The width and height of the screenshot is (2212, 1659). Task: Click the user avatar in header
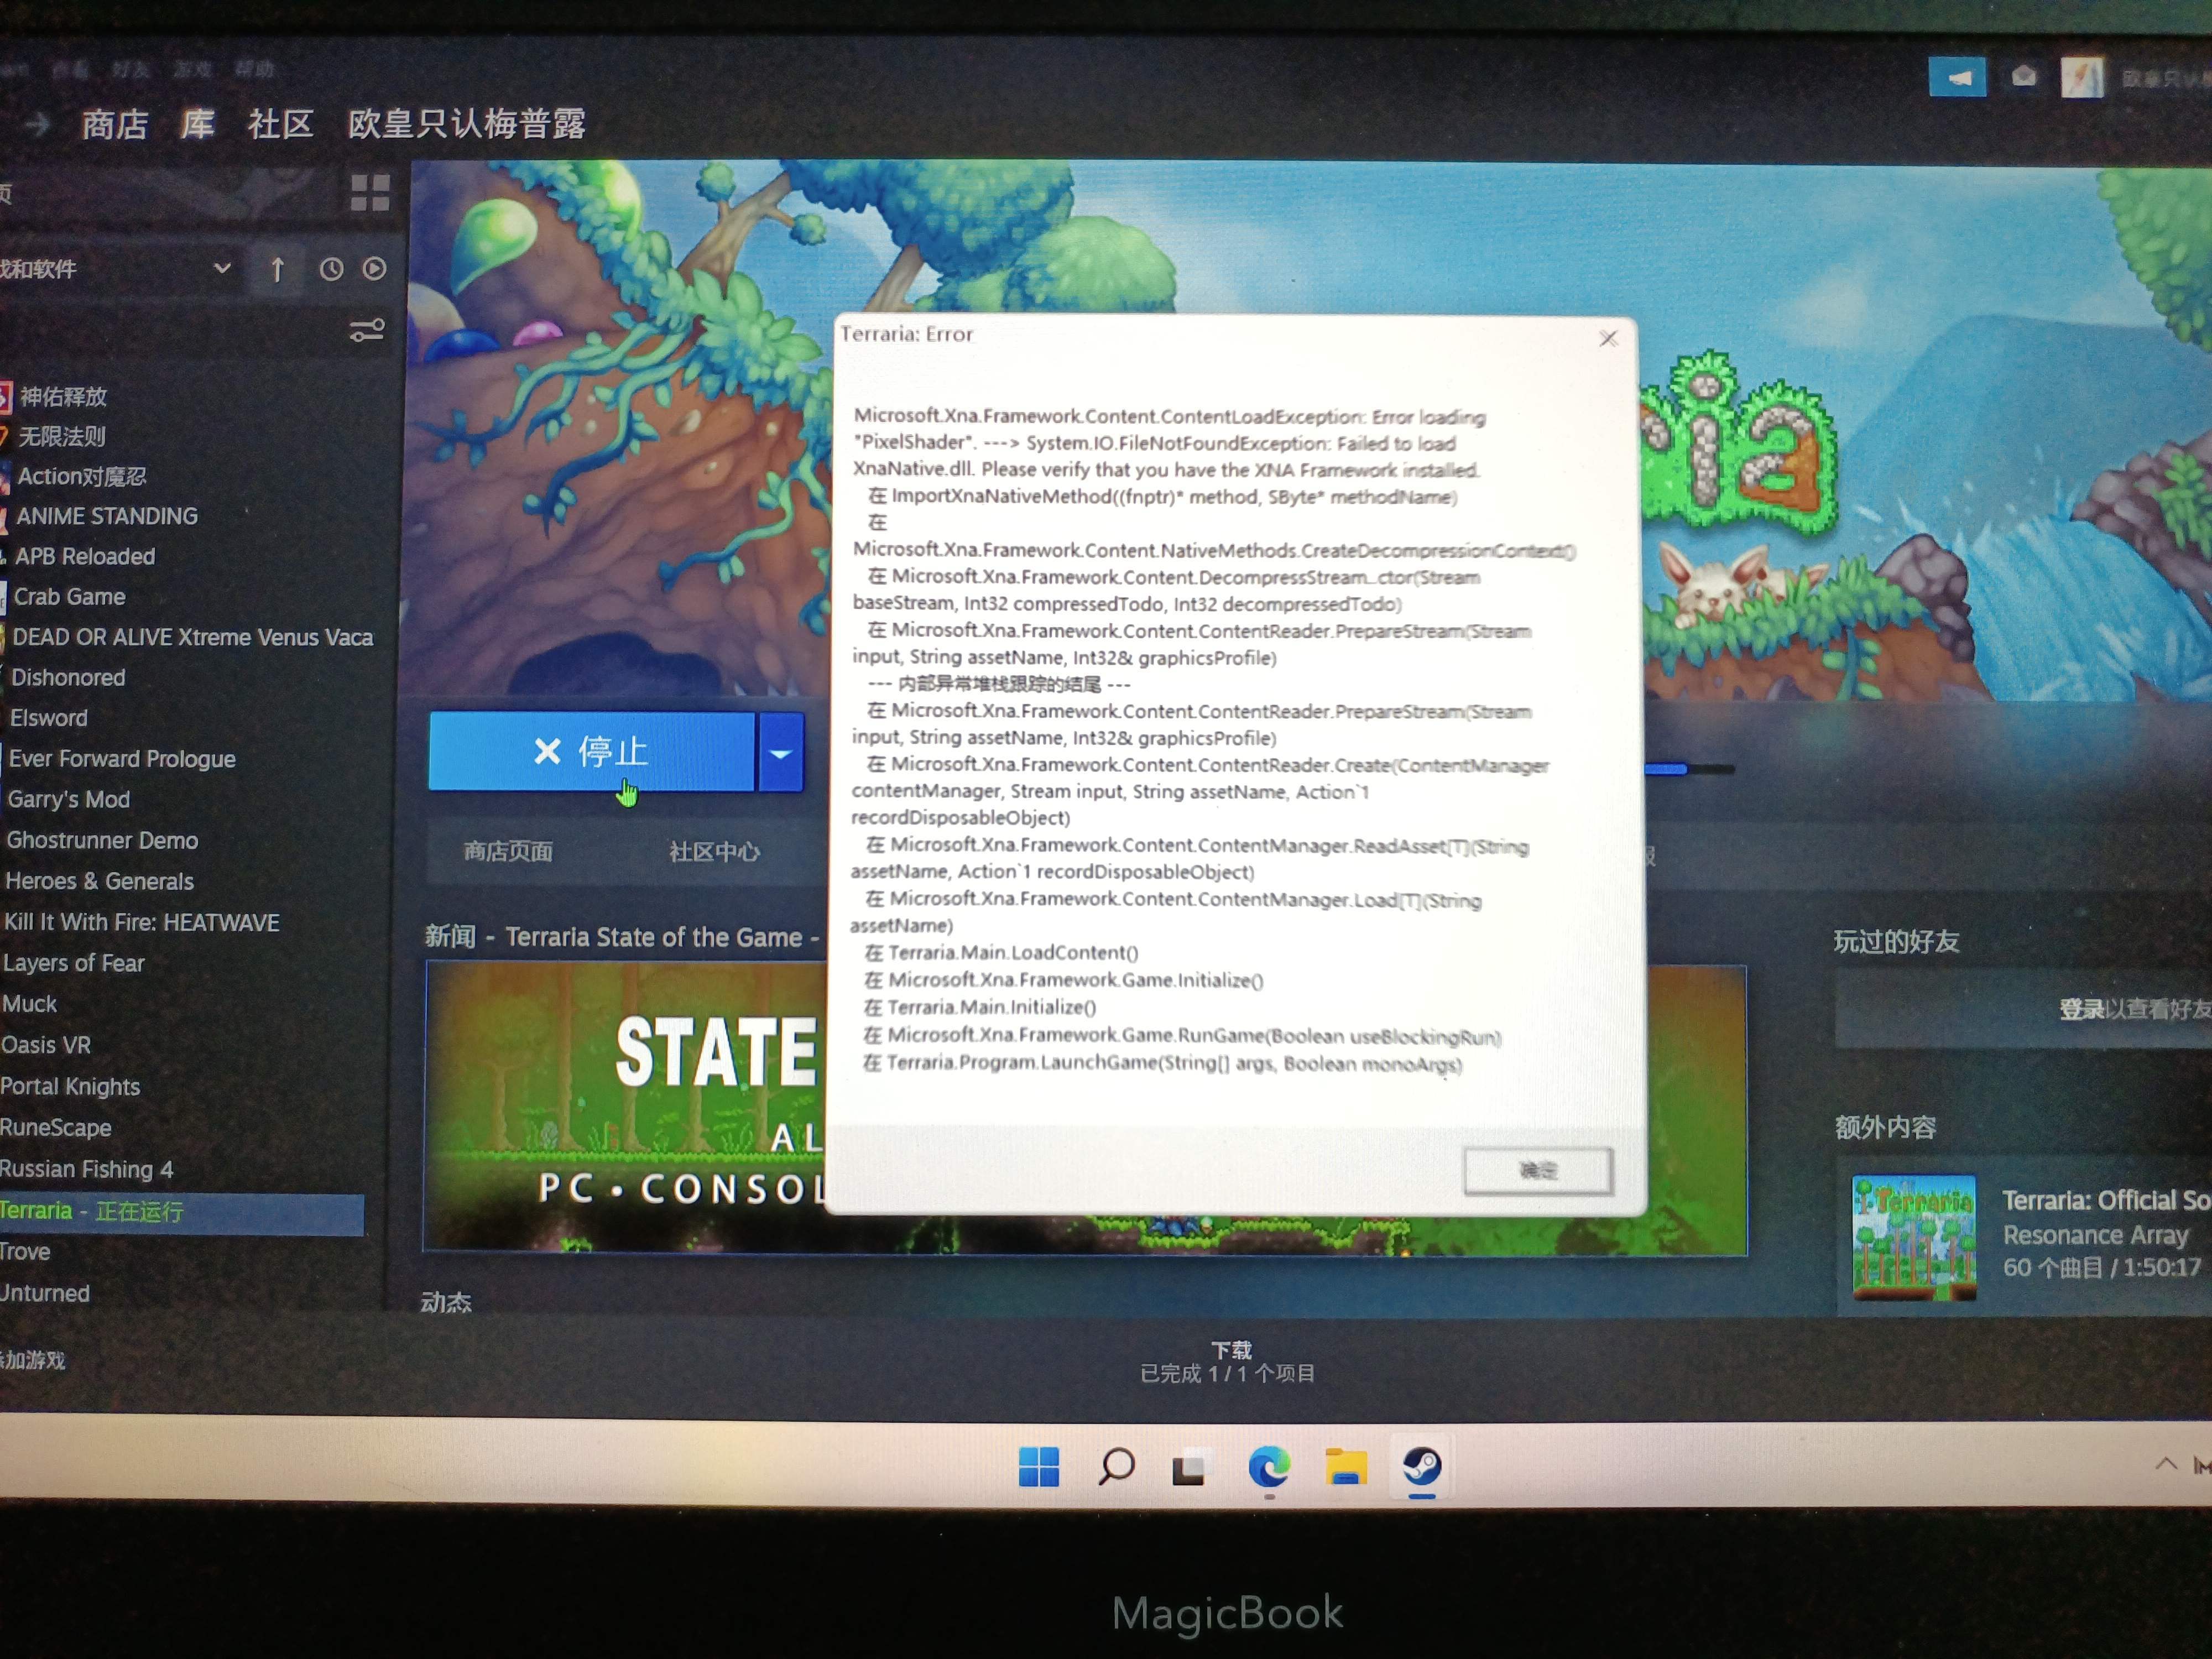click(2083, 78)
